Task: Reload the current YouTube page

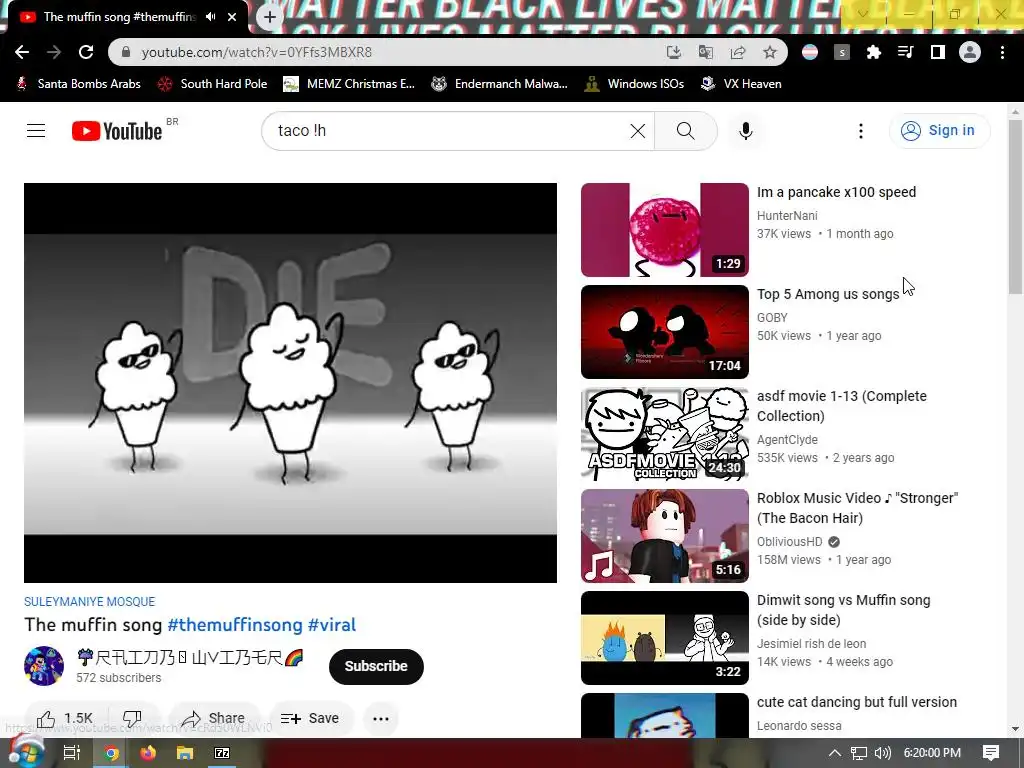Action: tap(86, 52)
